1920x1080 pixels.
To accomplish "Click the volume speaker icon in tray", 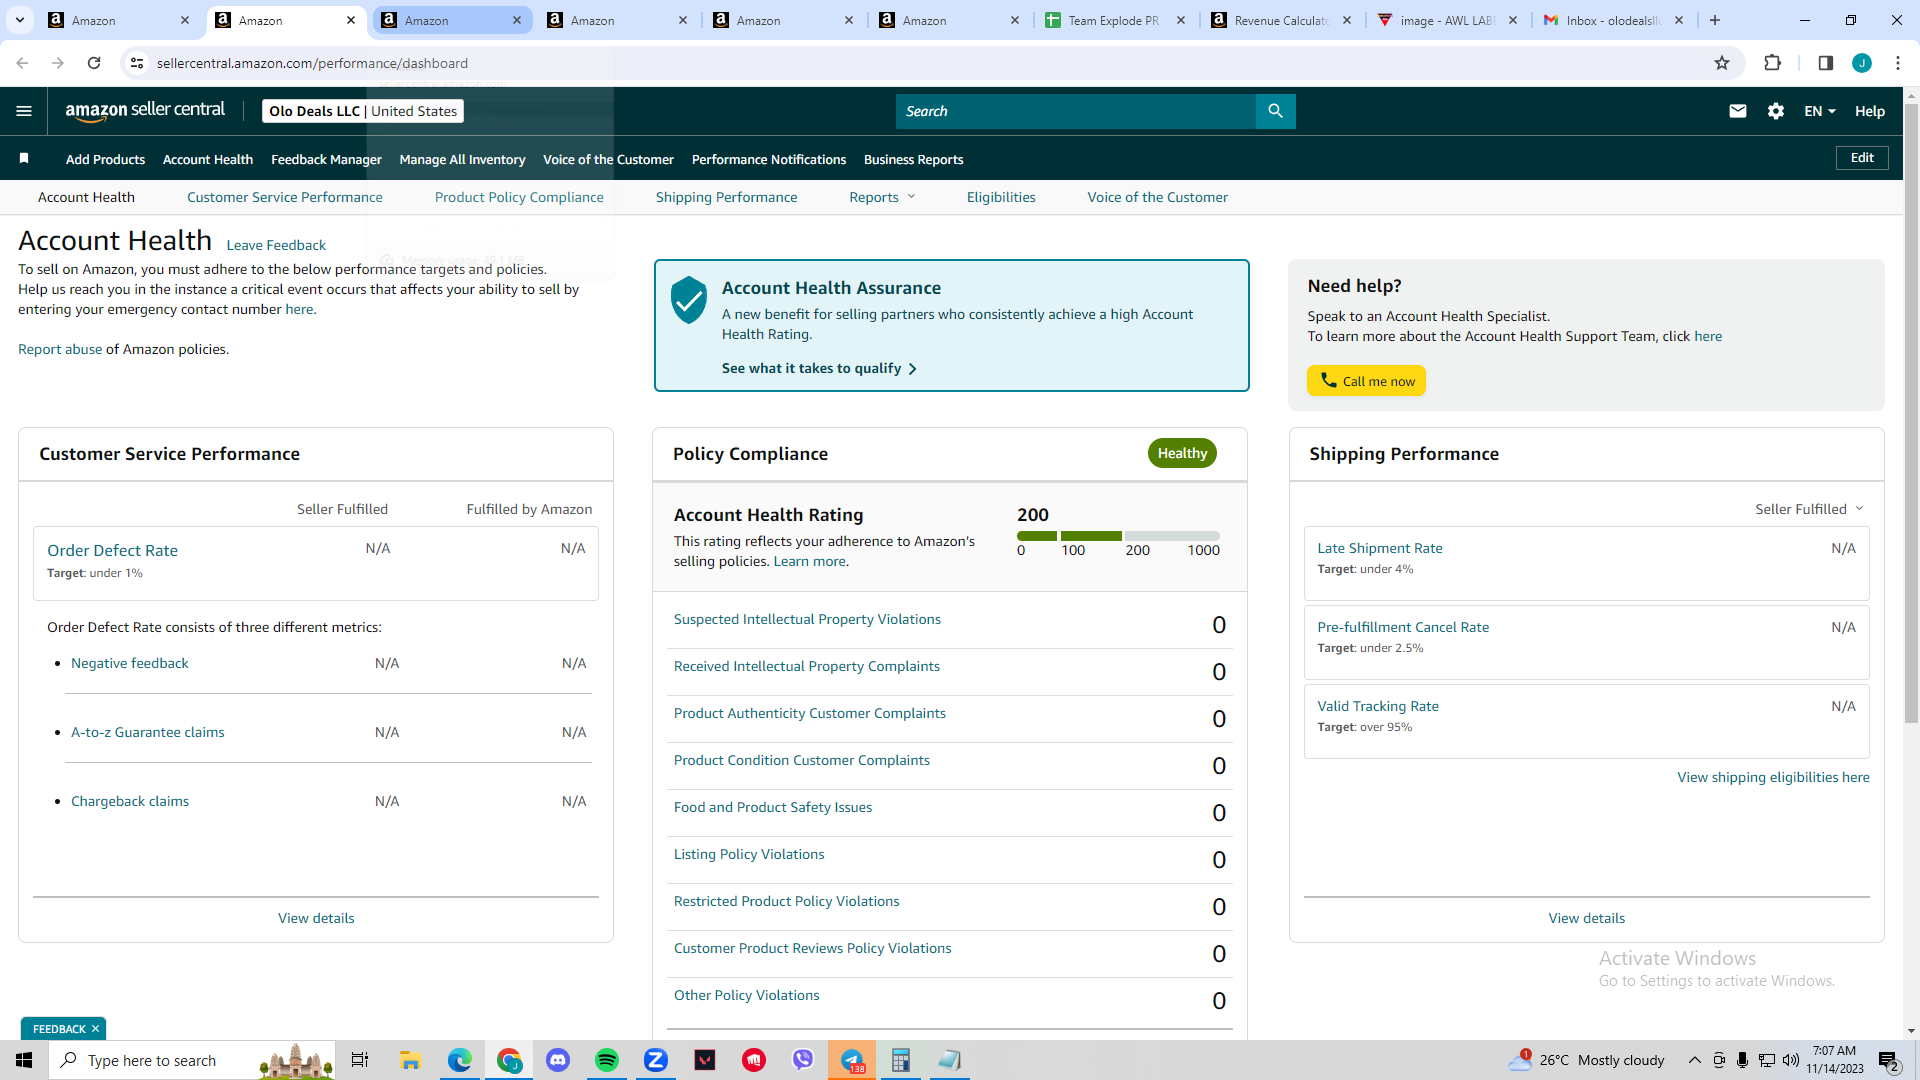I will 1790,1060.
